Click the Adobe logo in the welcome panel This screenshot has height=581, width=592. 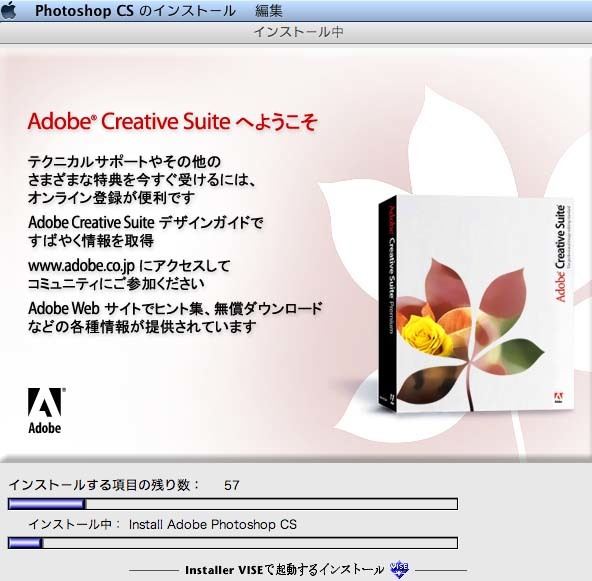(x=46, y=411)
